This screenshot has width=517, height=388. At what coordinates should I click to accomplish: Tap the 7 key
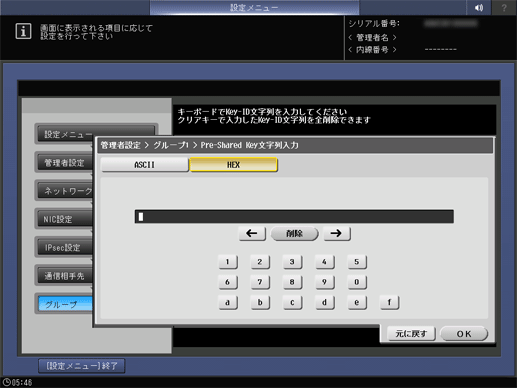260,282
